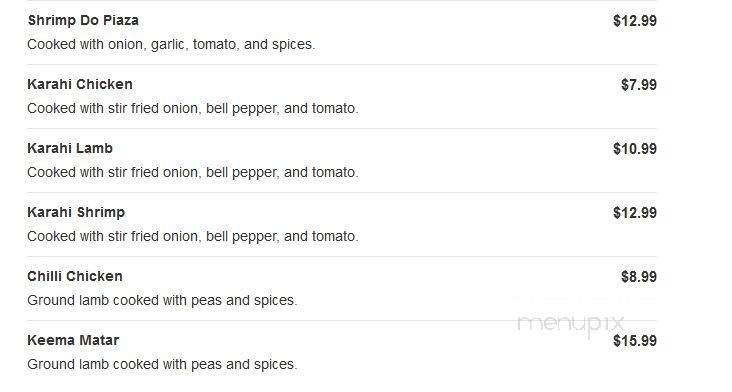Click the menupix watermark logo

[x=571, y=324]
